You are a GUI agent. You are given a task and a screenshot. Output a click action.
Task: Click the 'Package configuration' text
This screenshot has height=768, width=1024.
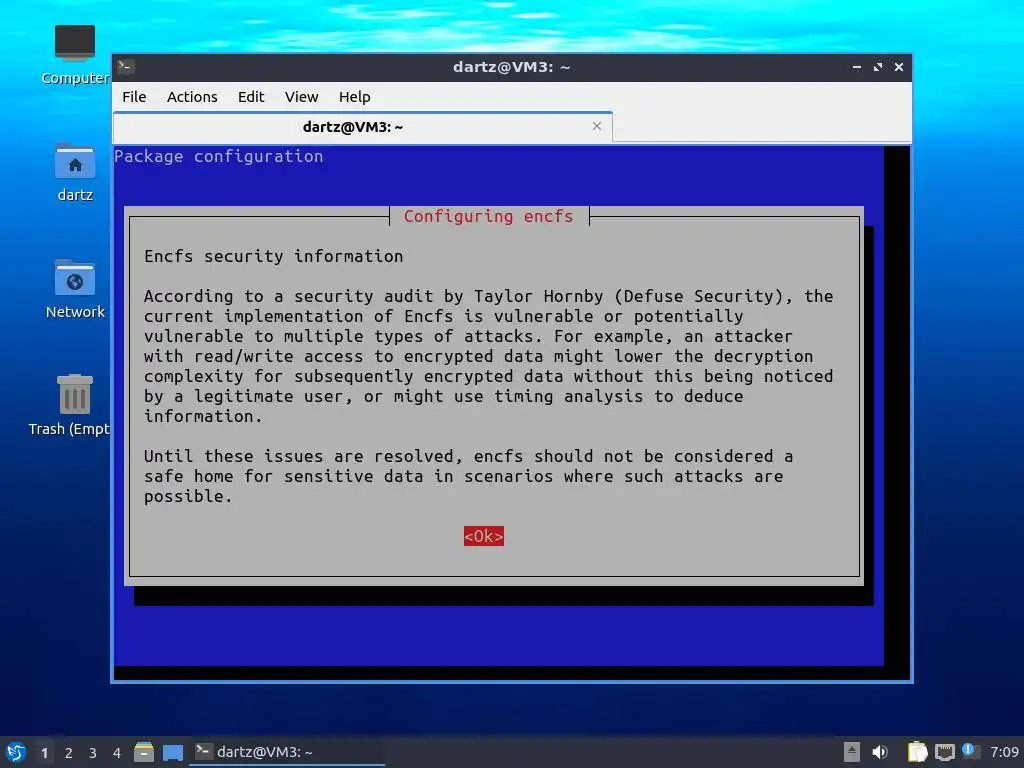219,156
